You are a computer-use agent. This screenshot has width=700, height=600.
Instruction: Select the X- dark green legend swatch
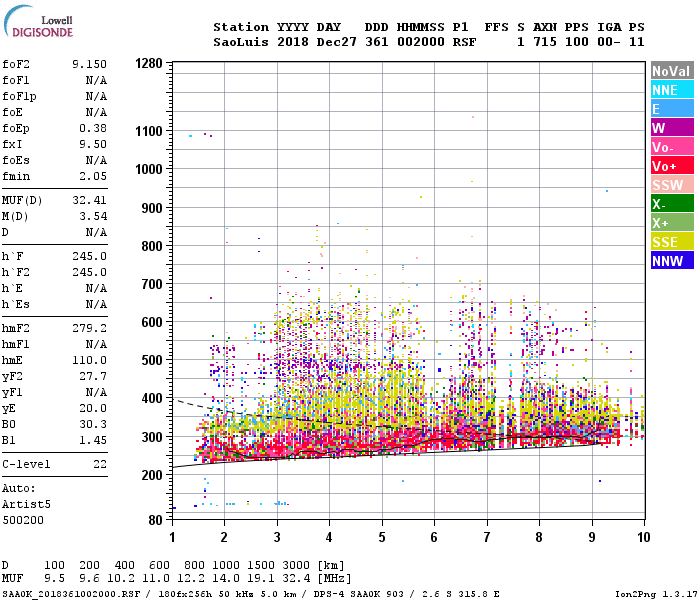click(x=672, y=204)
